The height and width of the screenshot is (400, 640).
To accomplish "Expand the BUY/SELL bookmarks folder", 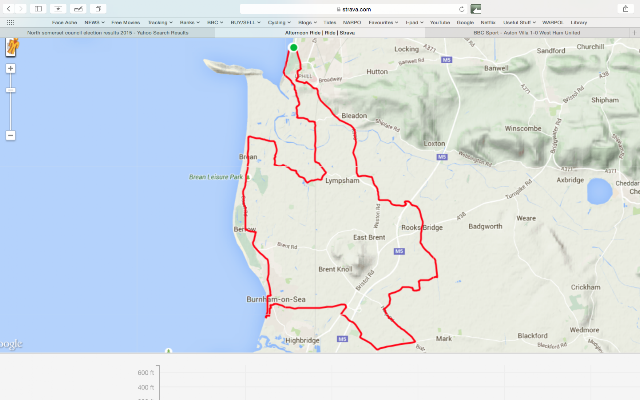I will tap(245, 22).
